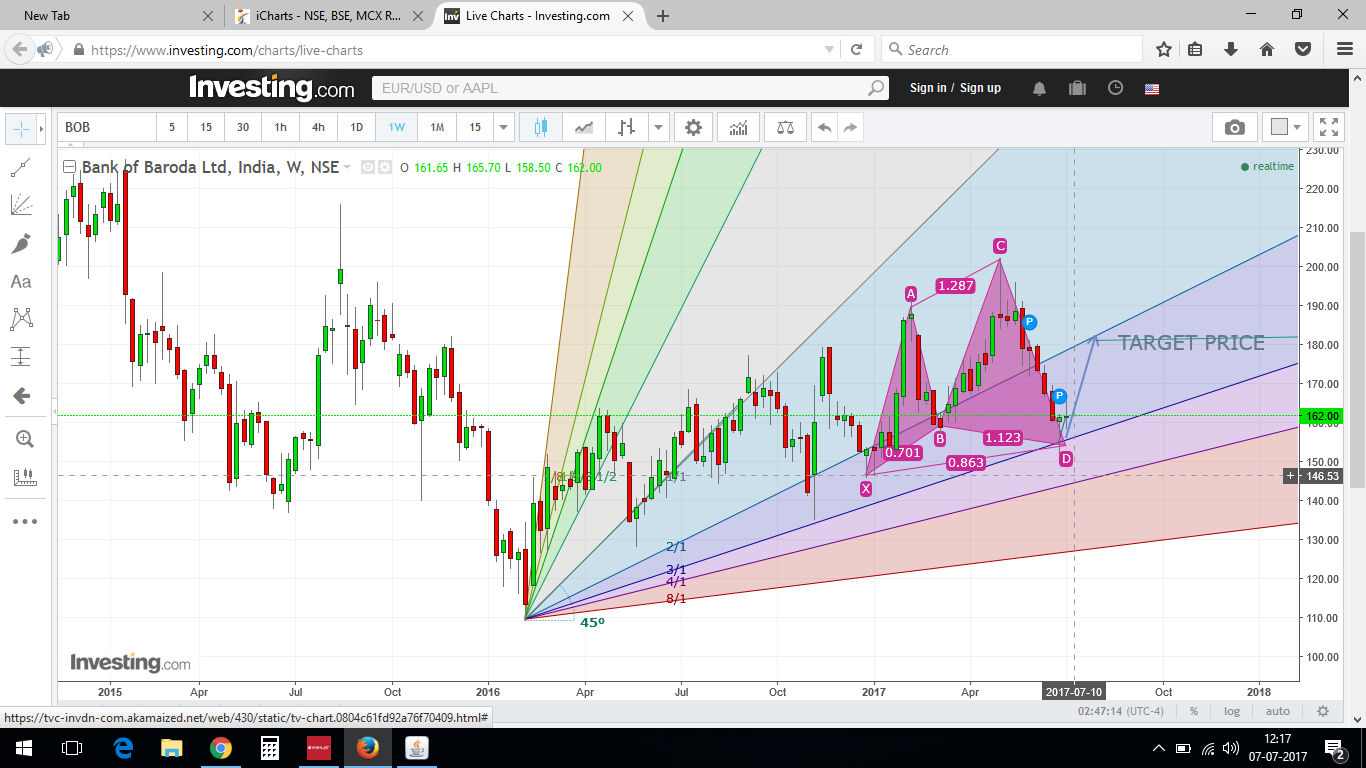Redo the chart action

[x=850, y=128]
